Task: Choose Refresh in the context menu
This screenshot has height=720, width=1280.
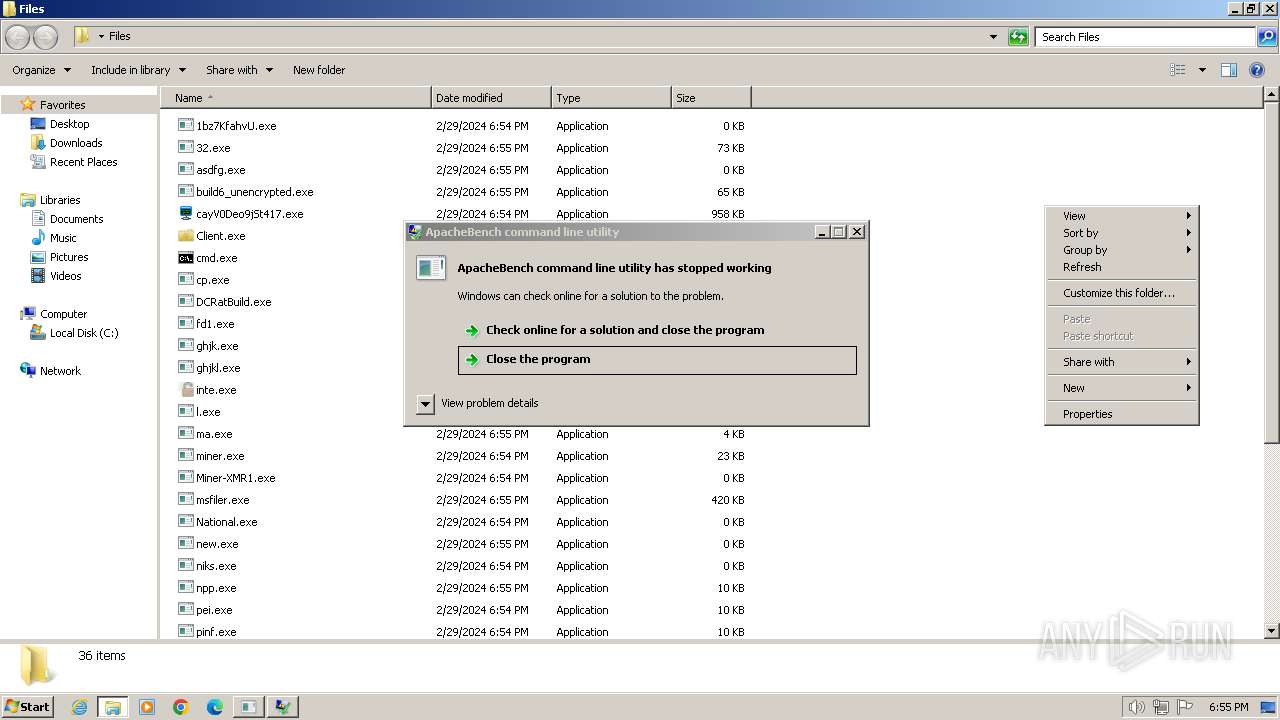Action: click(x=1122, y=267)
